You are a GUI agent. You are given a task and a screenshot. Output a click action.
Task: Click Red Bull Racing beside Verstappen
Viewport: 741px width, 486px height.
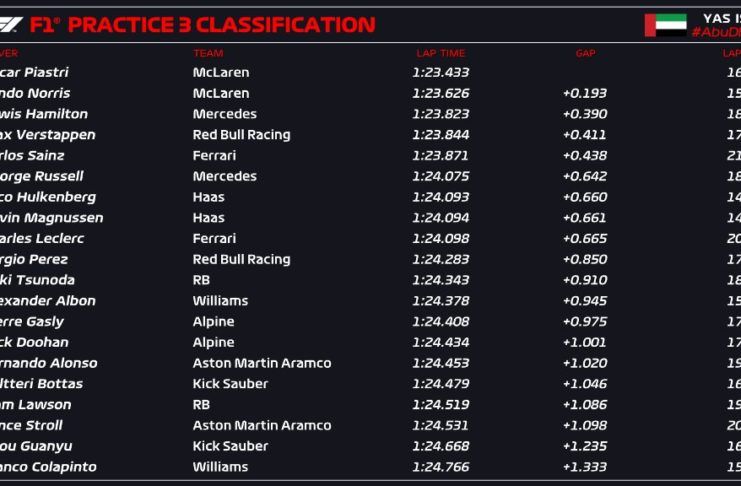coord(241,135)
